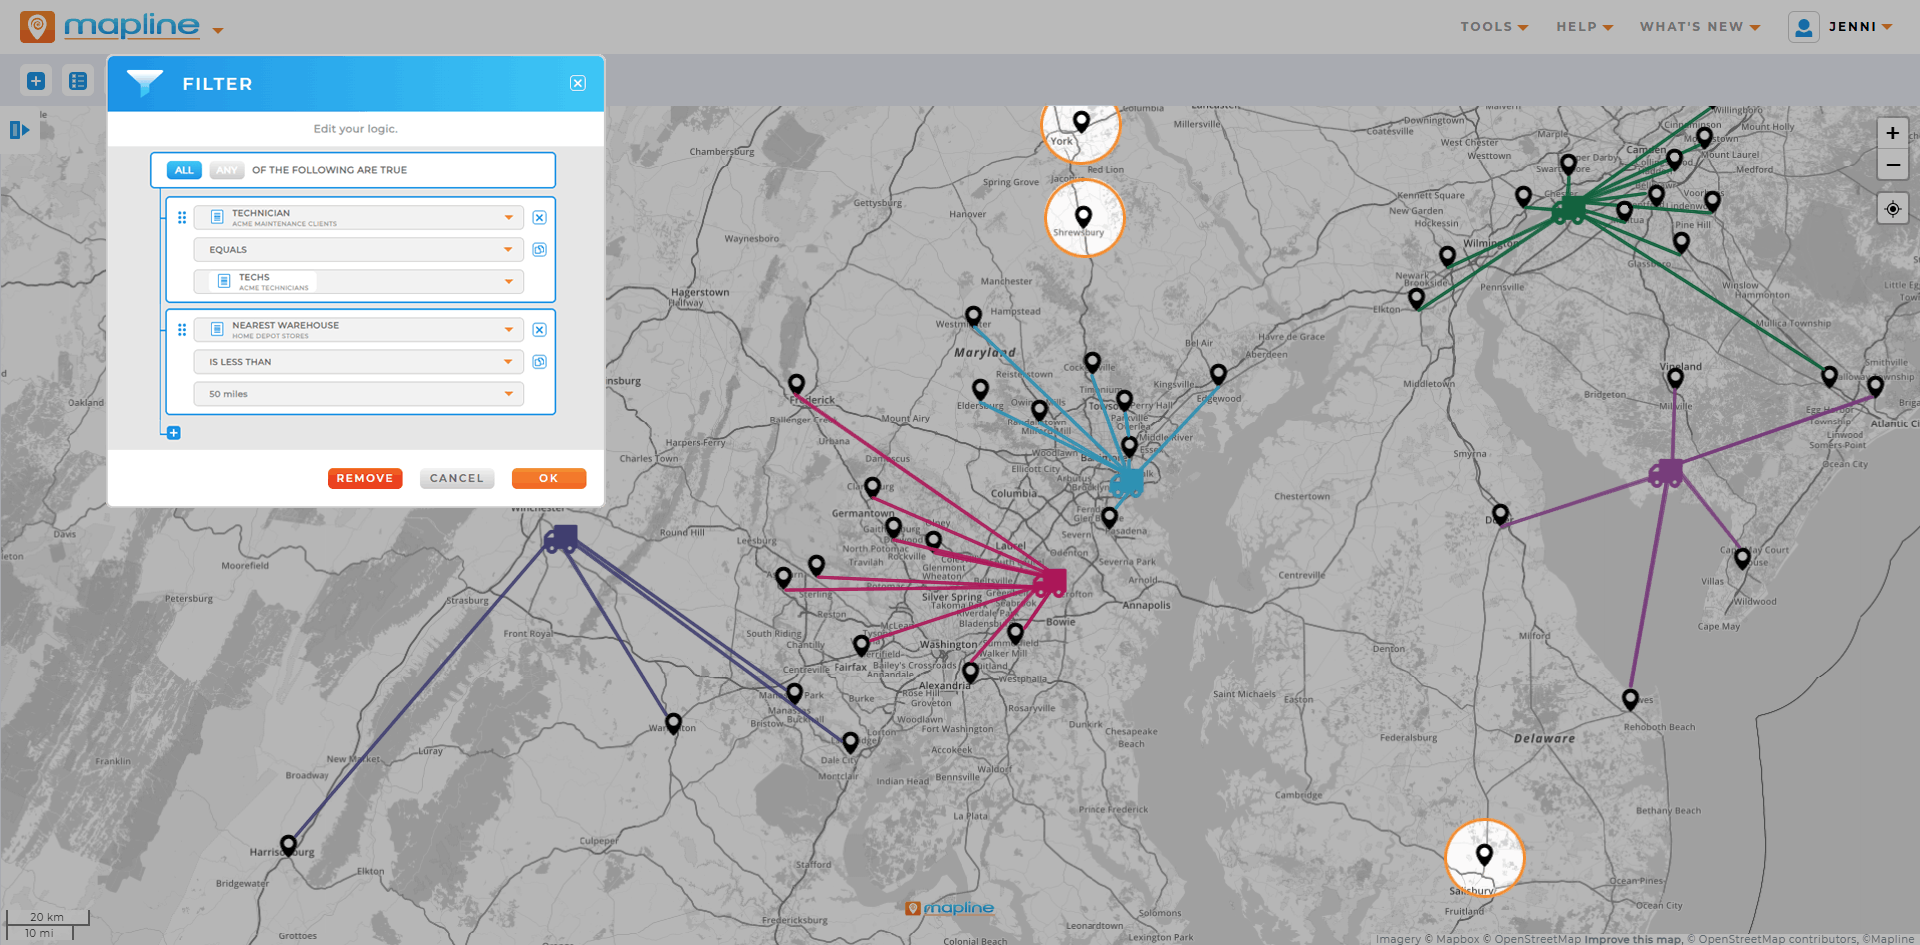Select ALL logic toggle

pos(184,170)
